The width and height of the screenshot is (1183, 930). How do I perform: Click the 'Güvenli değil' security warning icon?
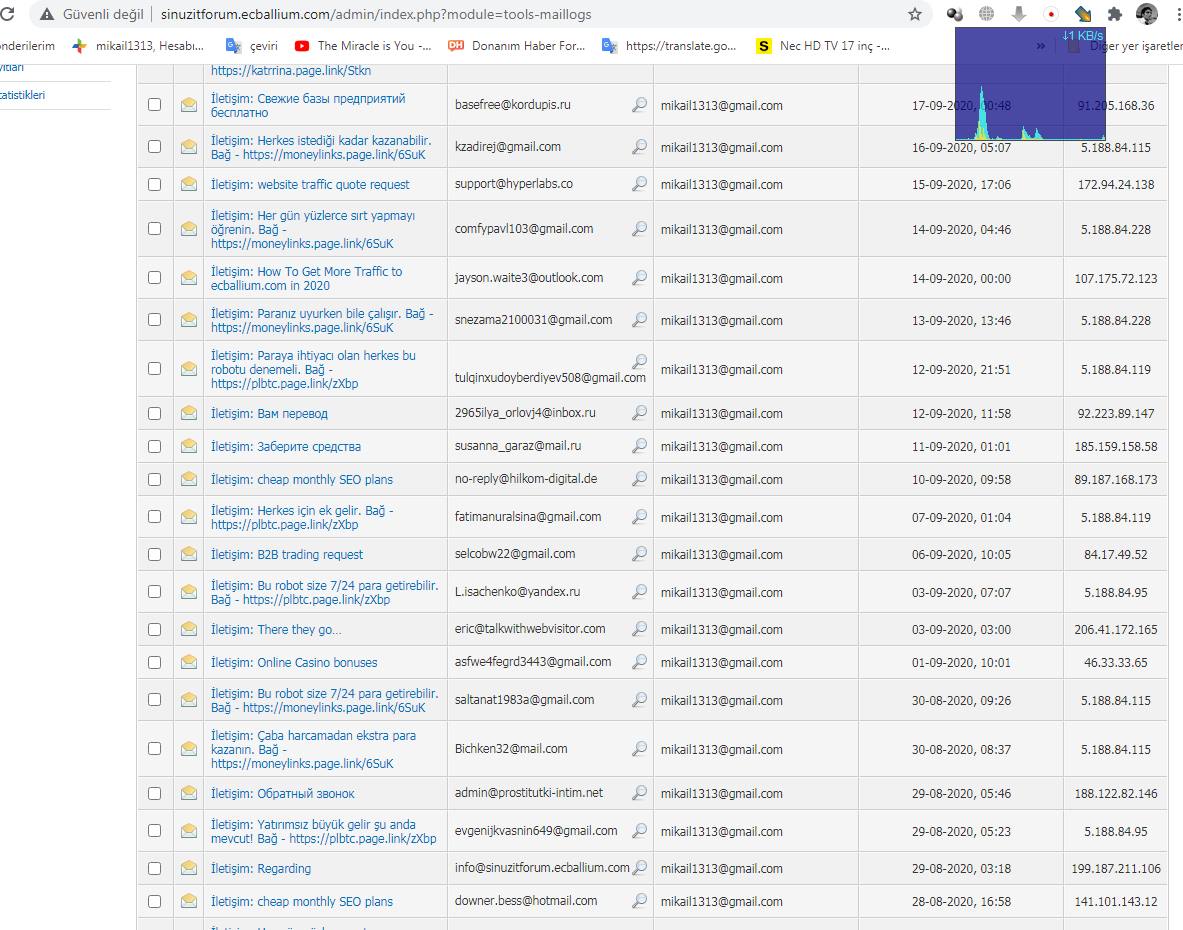point(46,15)
